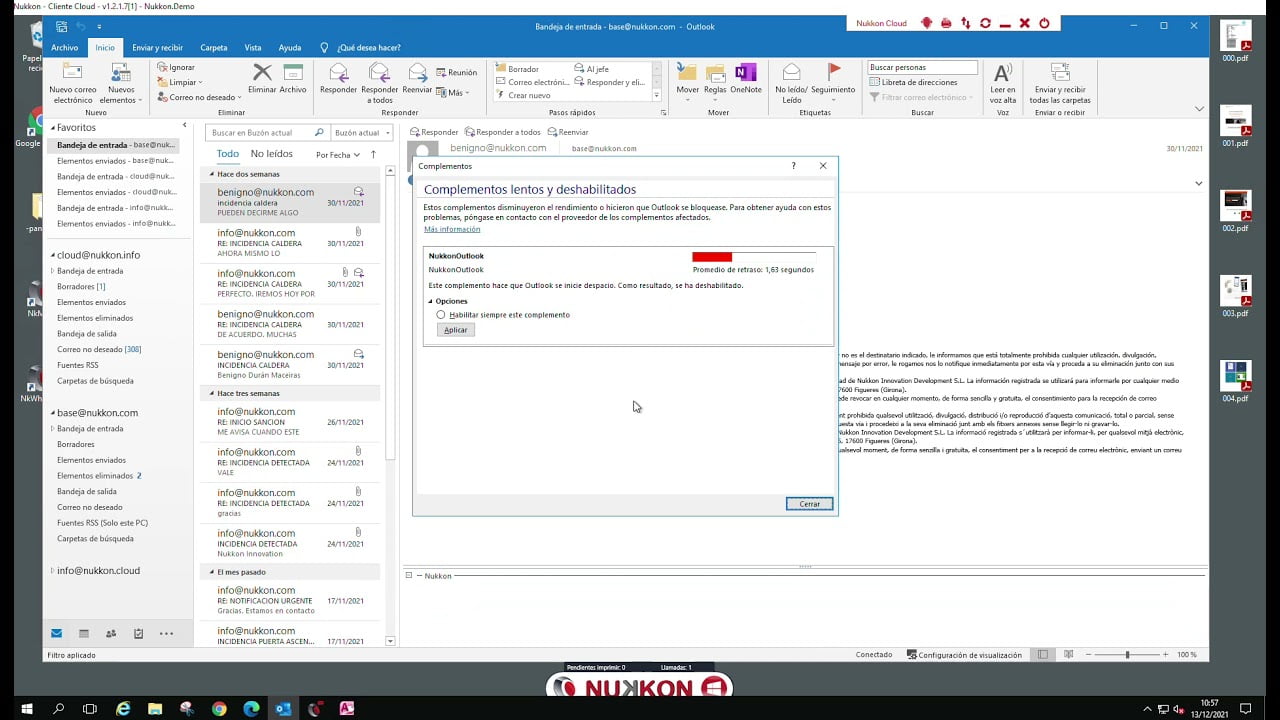1280x720 pixels.
Task: Collapse the Hace dos semanas group
Action: pos(211,174)
